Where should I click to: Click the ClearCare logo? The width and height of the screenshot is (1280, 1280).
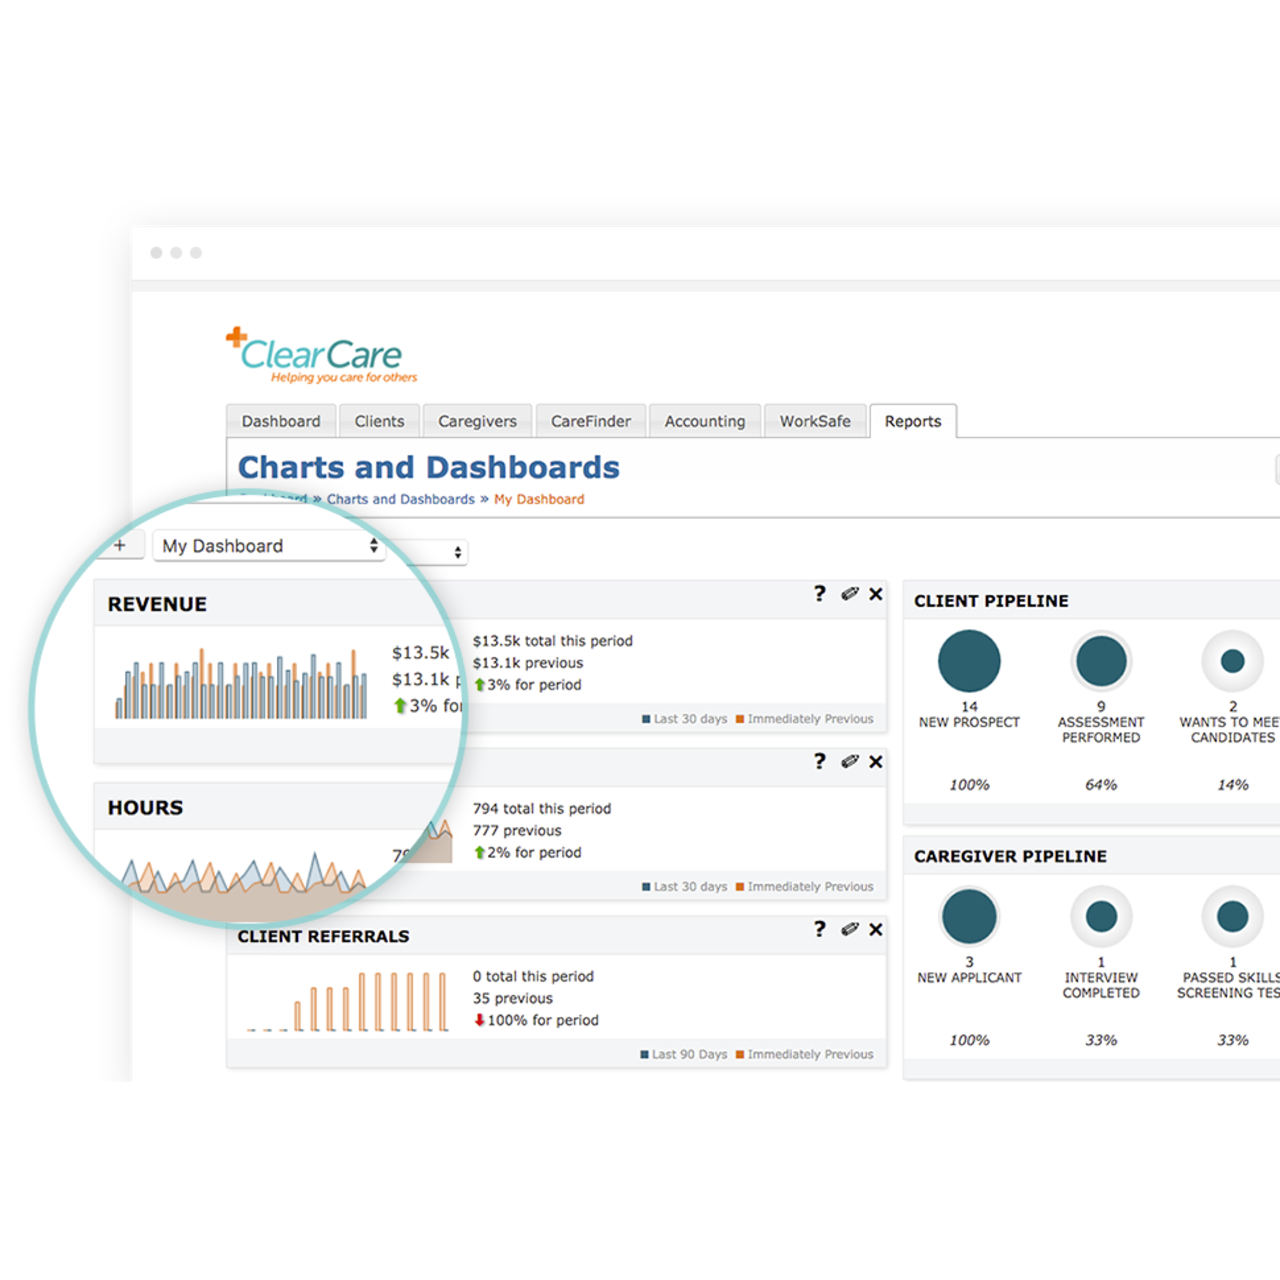[x=322, y=356]
